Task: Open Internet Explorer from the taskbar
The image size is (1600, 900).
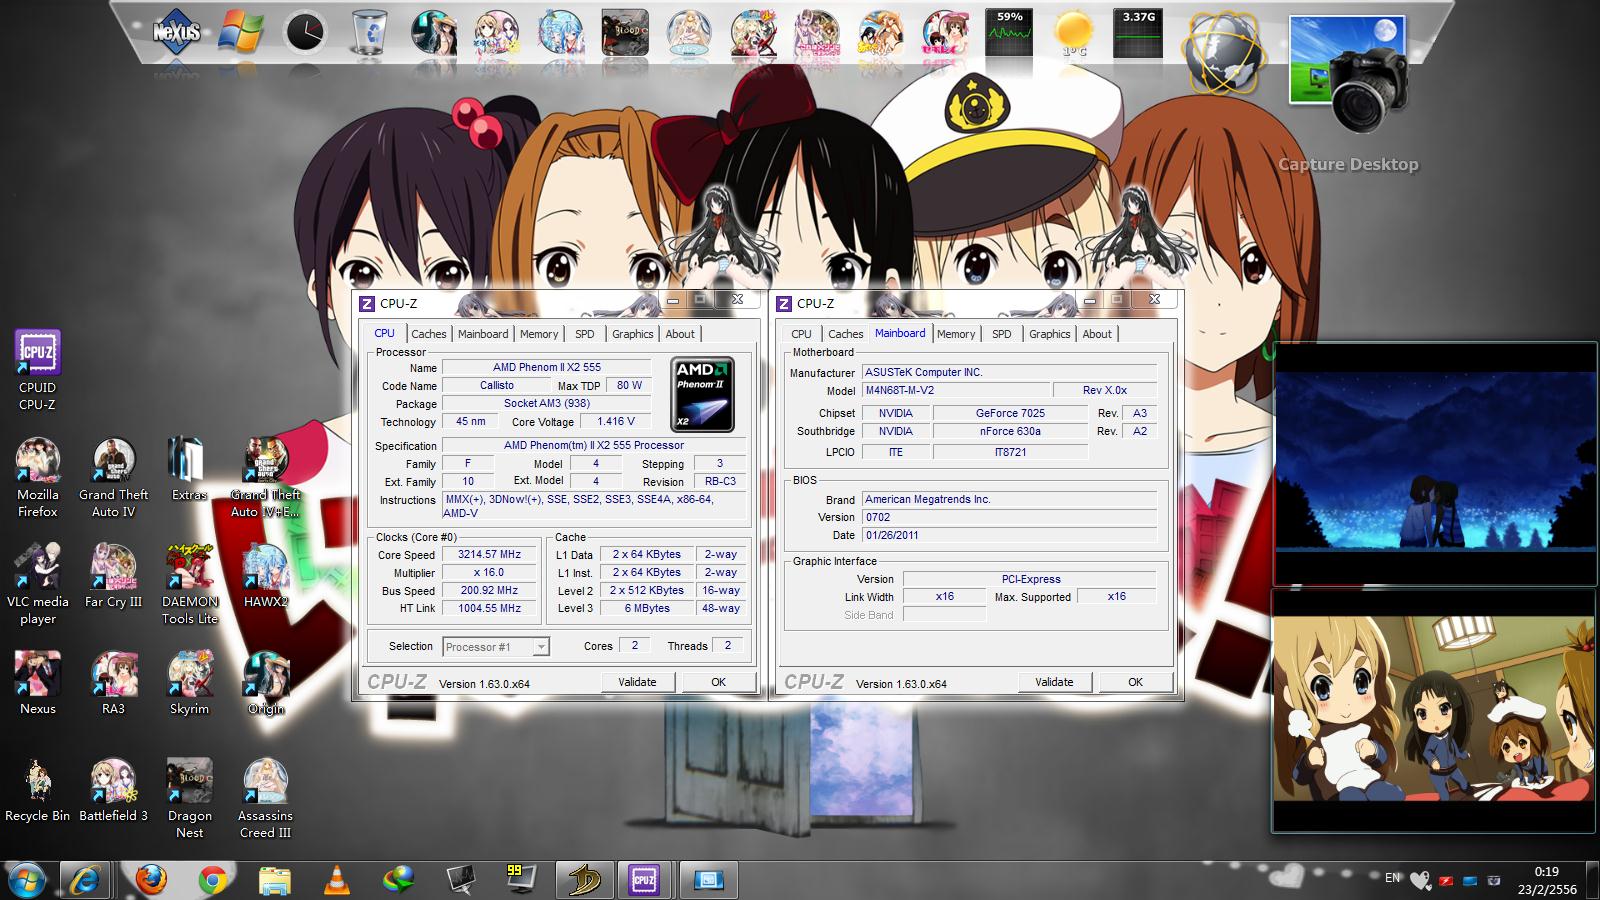Action: (x=87, y=880)
